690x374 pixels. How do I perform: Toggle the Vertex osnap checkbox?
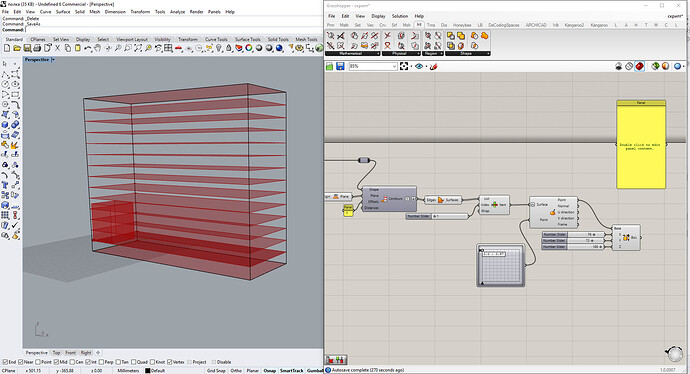click(169, 362)
